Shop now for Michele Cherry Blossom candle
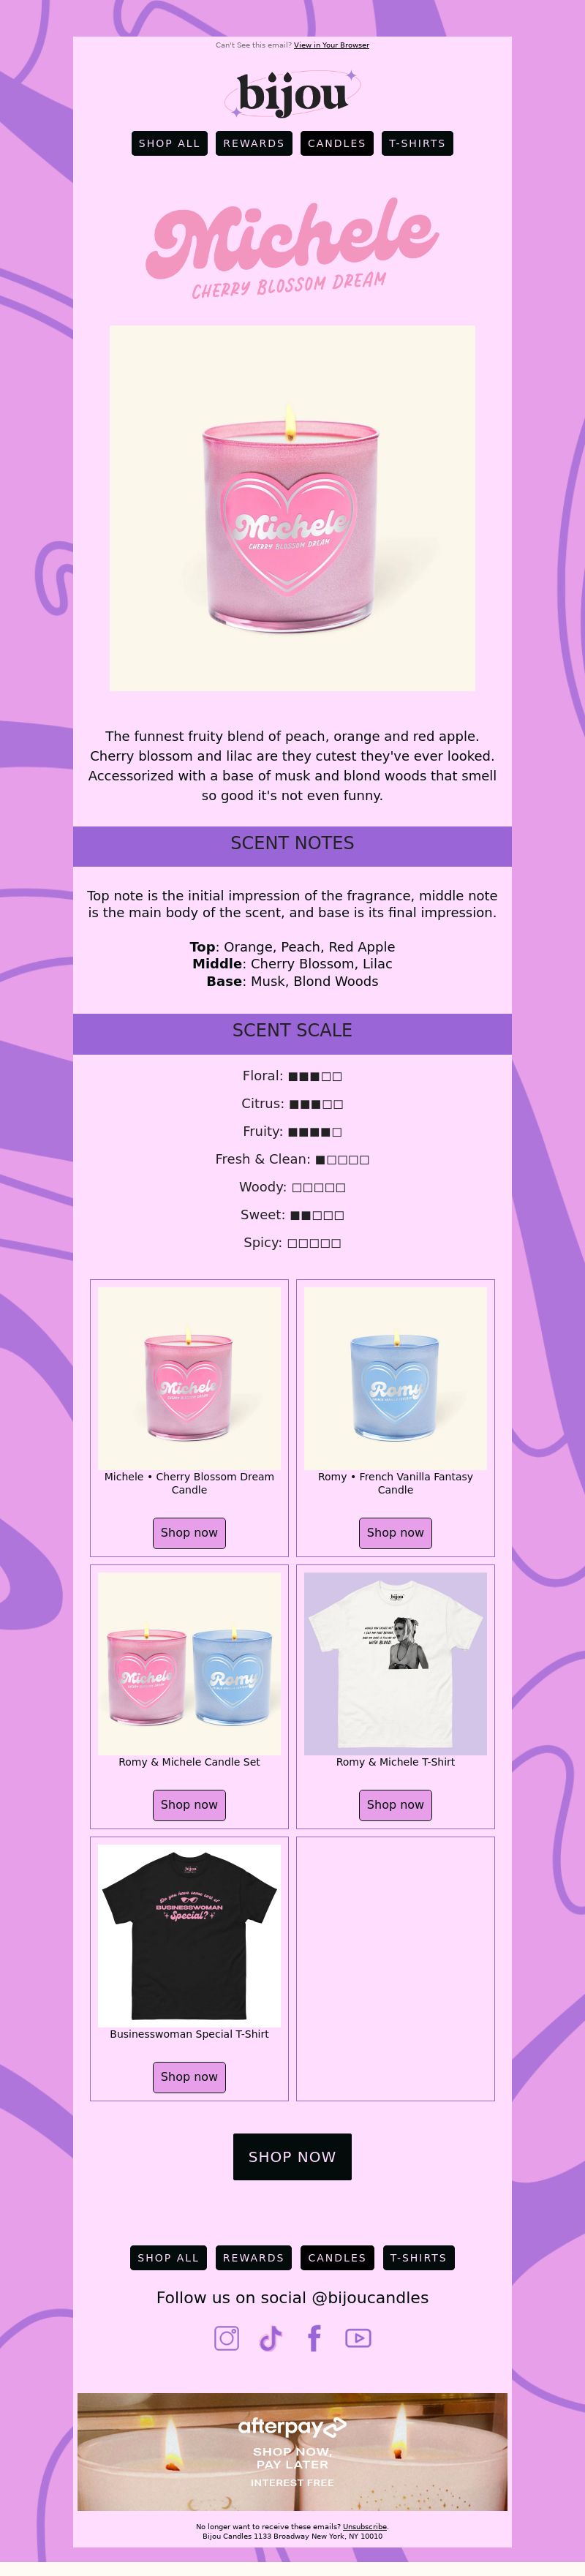The width and height of the screenshot is (585, 2576). [189, 1532]
